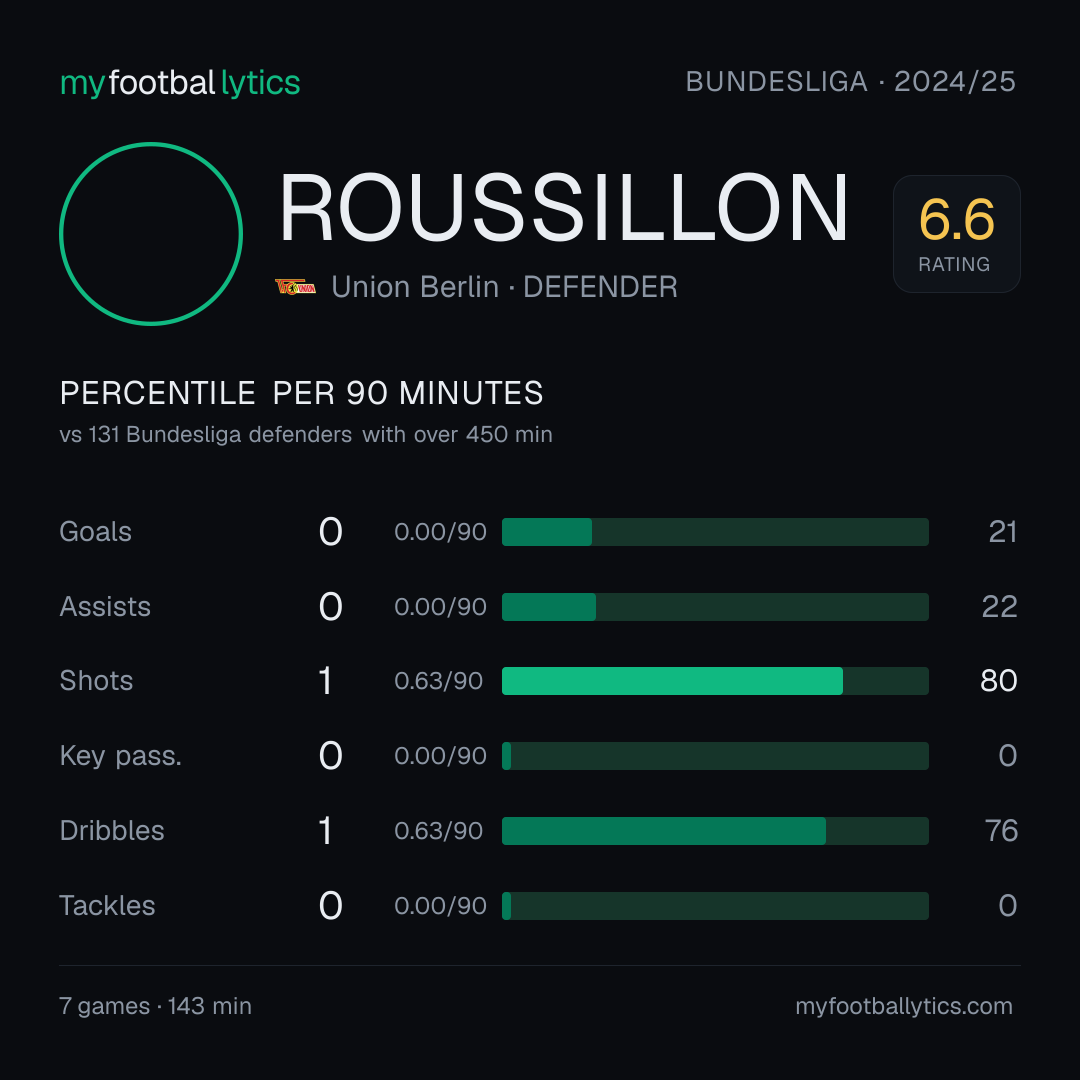Click the Tackles percentile bar
Screen dimensions: 1080x1080
click(715, 906)
